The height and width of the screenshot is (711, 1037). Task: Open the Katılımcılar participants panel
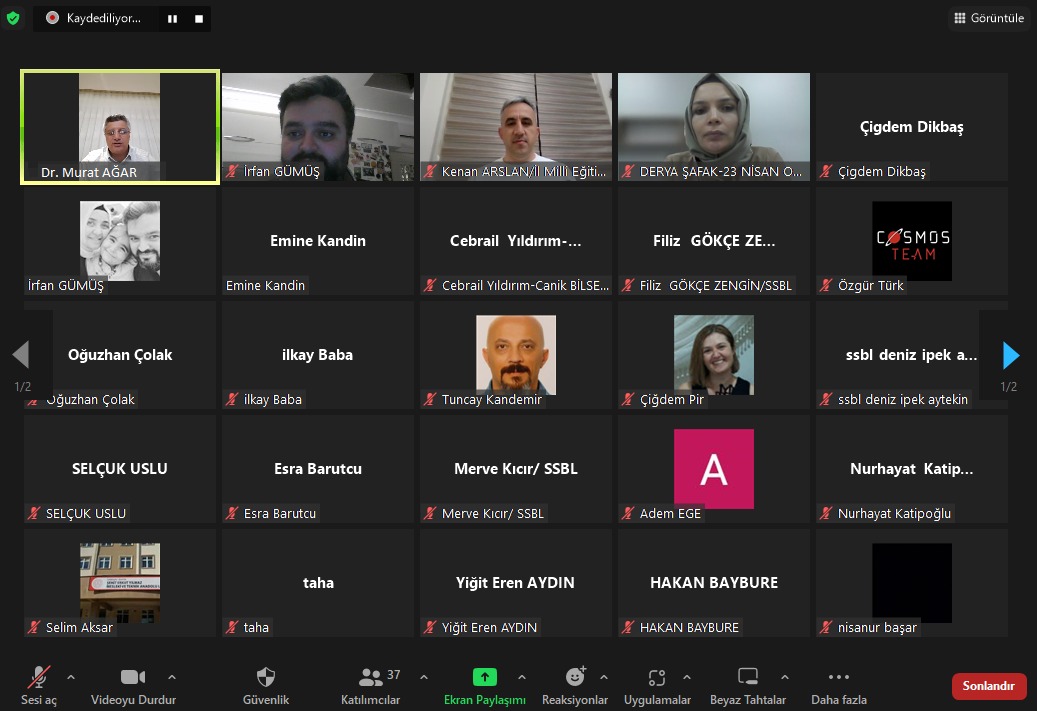click(370, 686)
